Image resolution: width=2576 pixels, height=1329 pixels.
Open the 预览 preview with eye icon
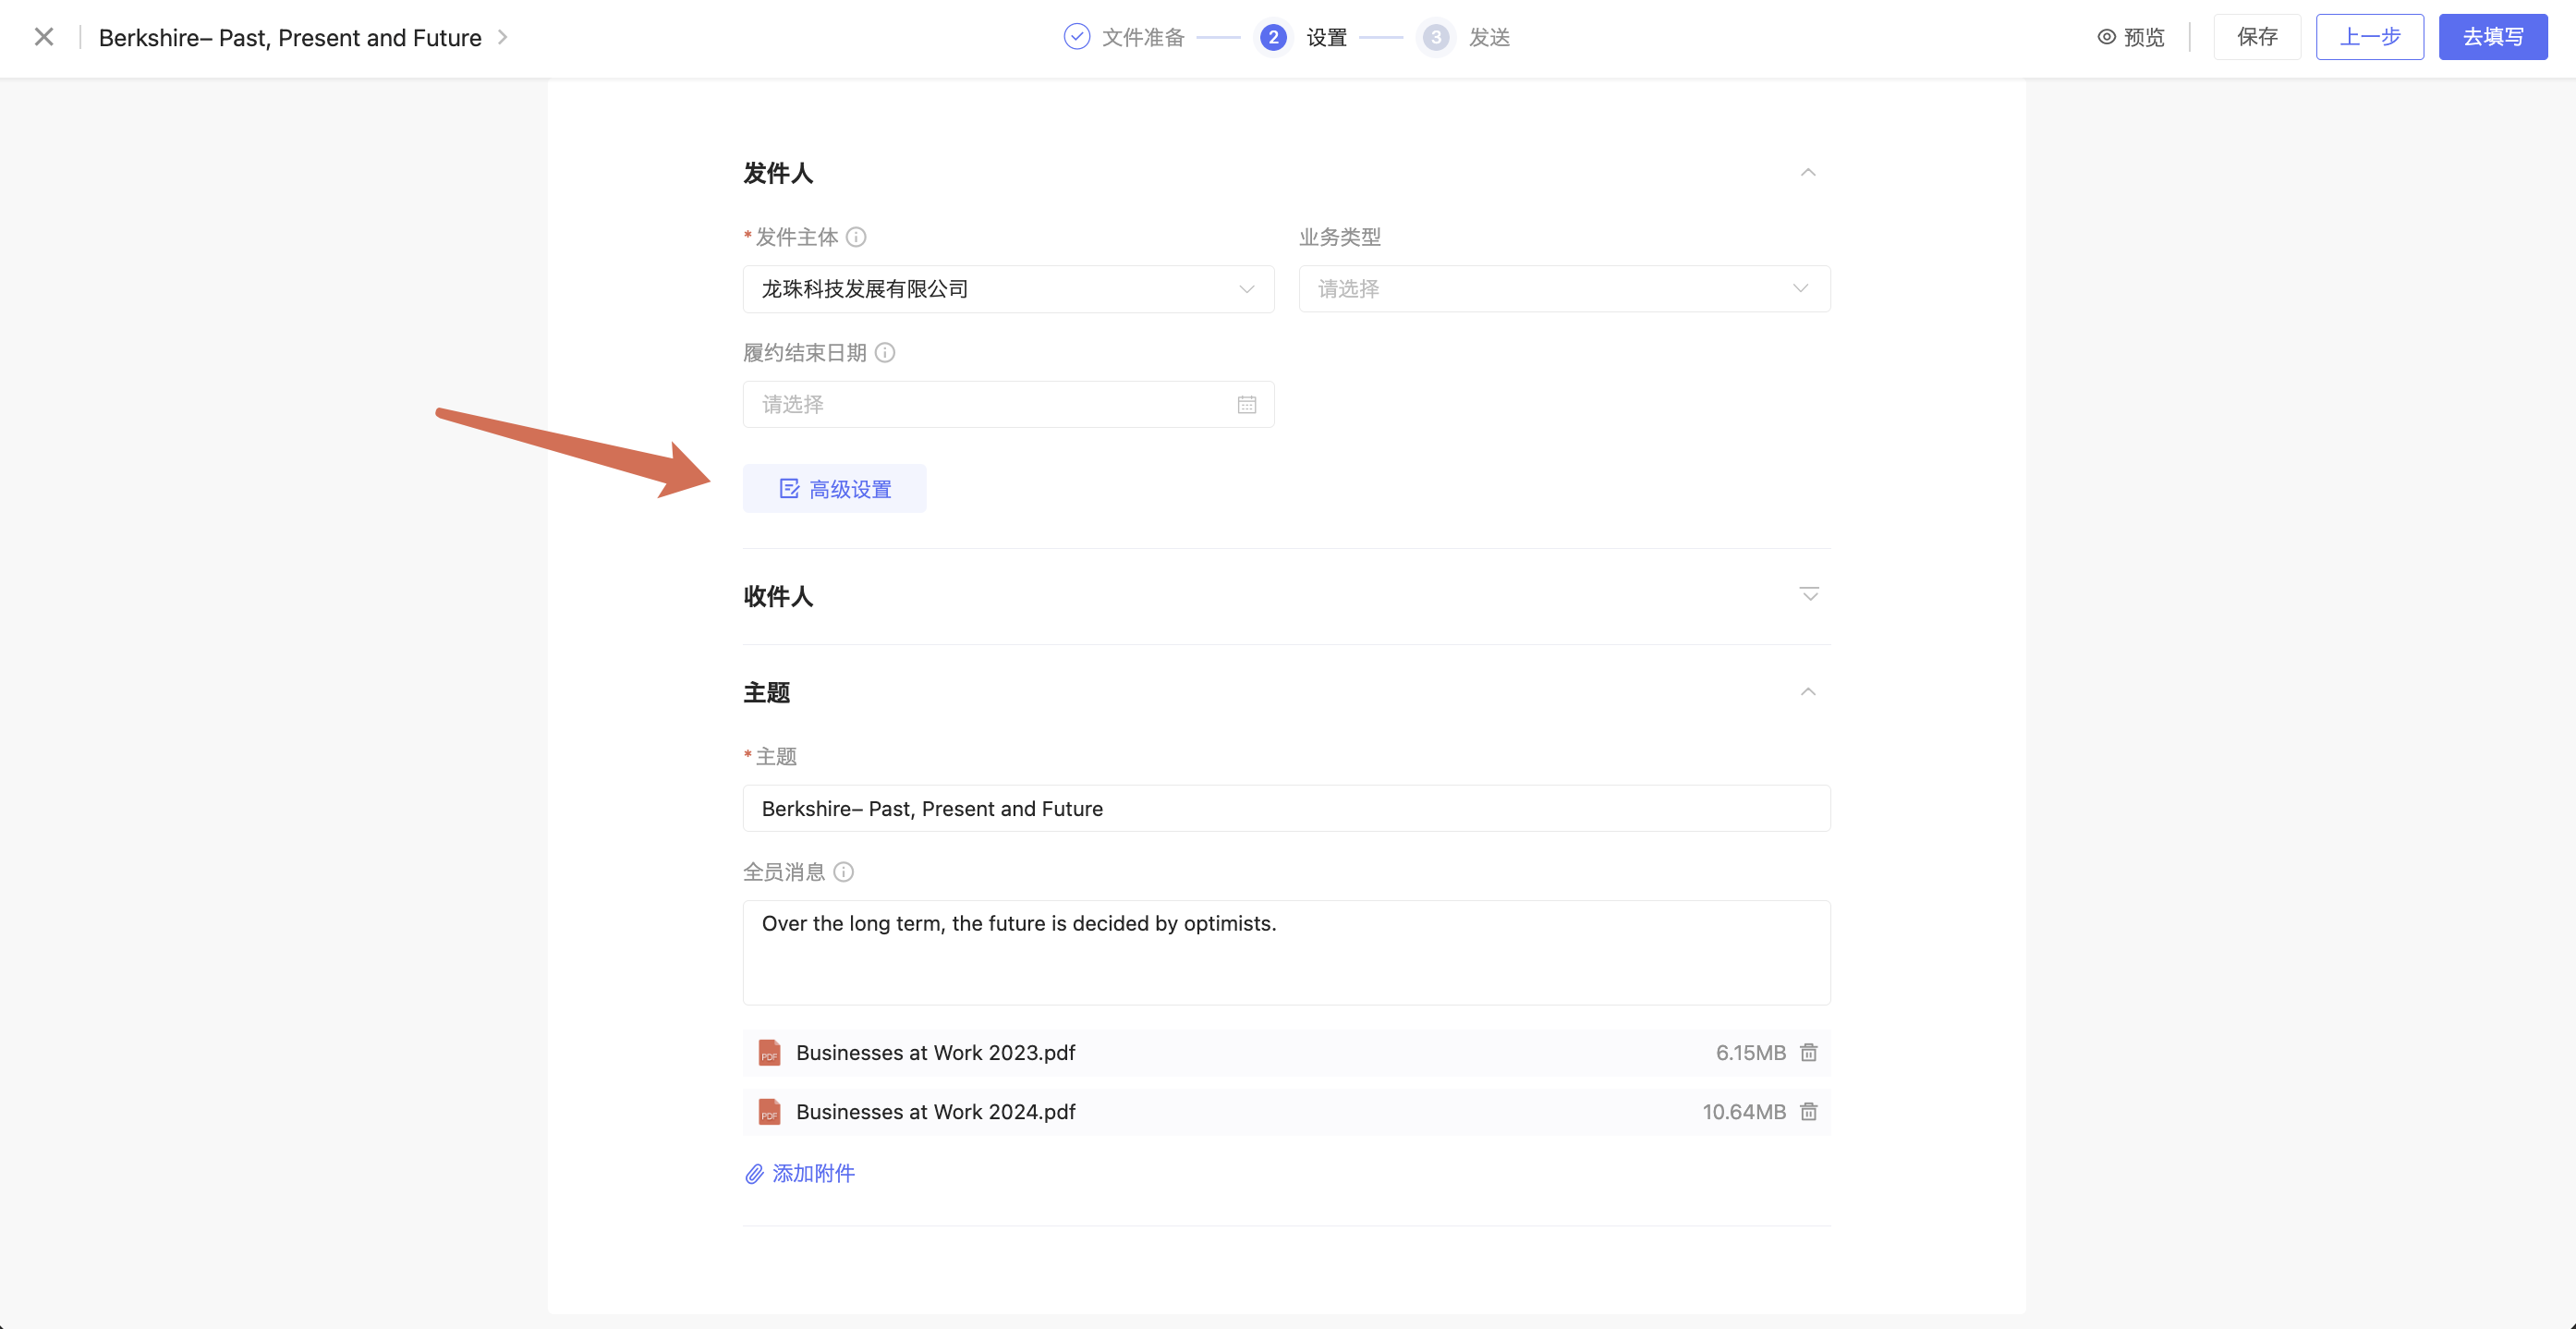[2130, 37]
